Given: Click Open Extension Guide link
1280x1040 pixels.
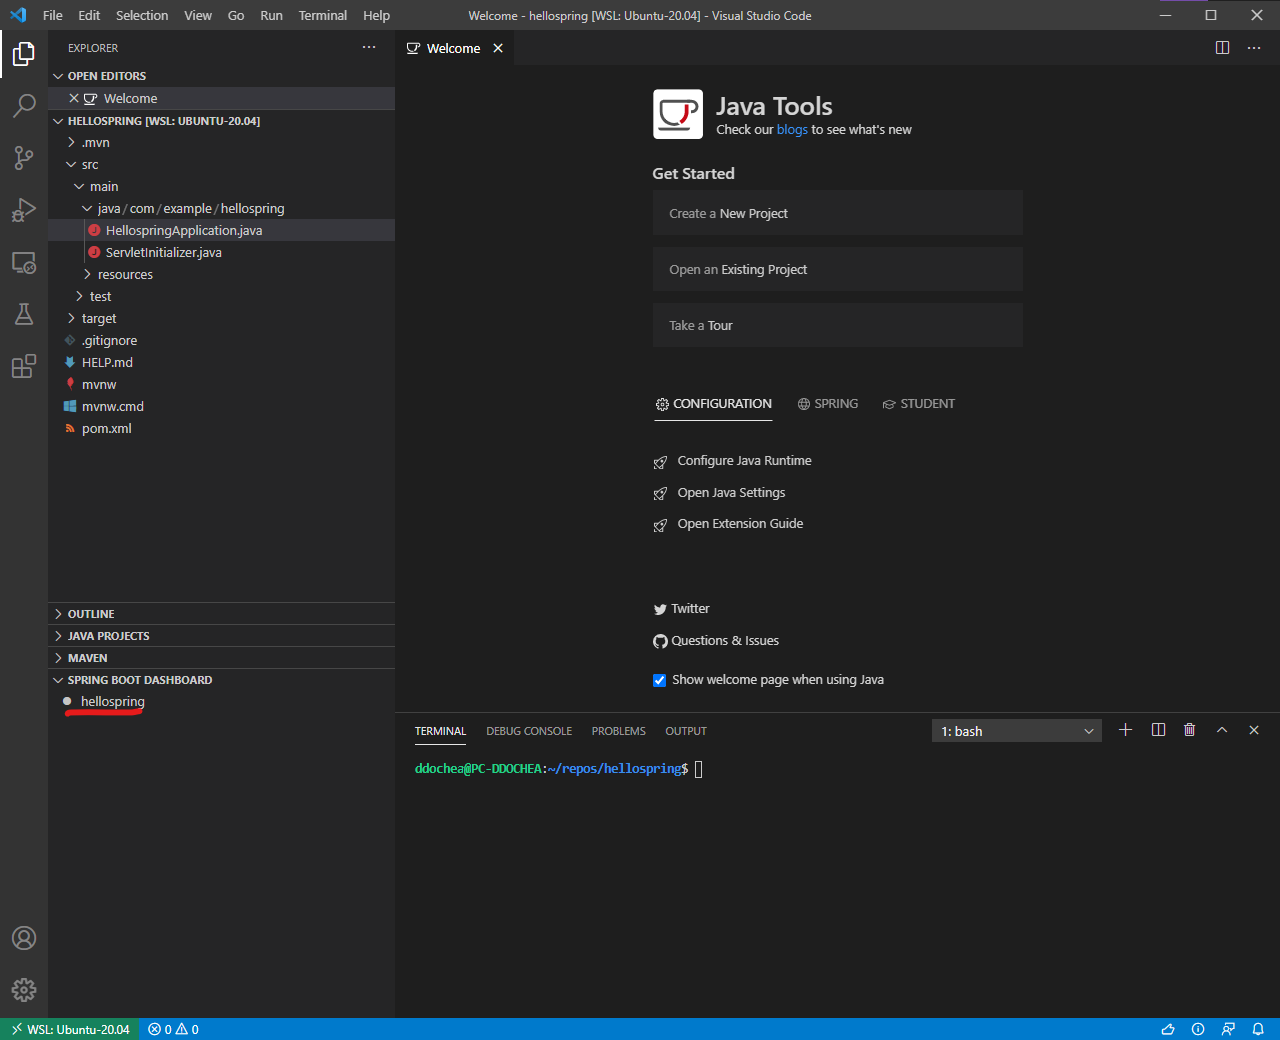Looking at the screenshot, I should (x=740, y=524).
